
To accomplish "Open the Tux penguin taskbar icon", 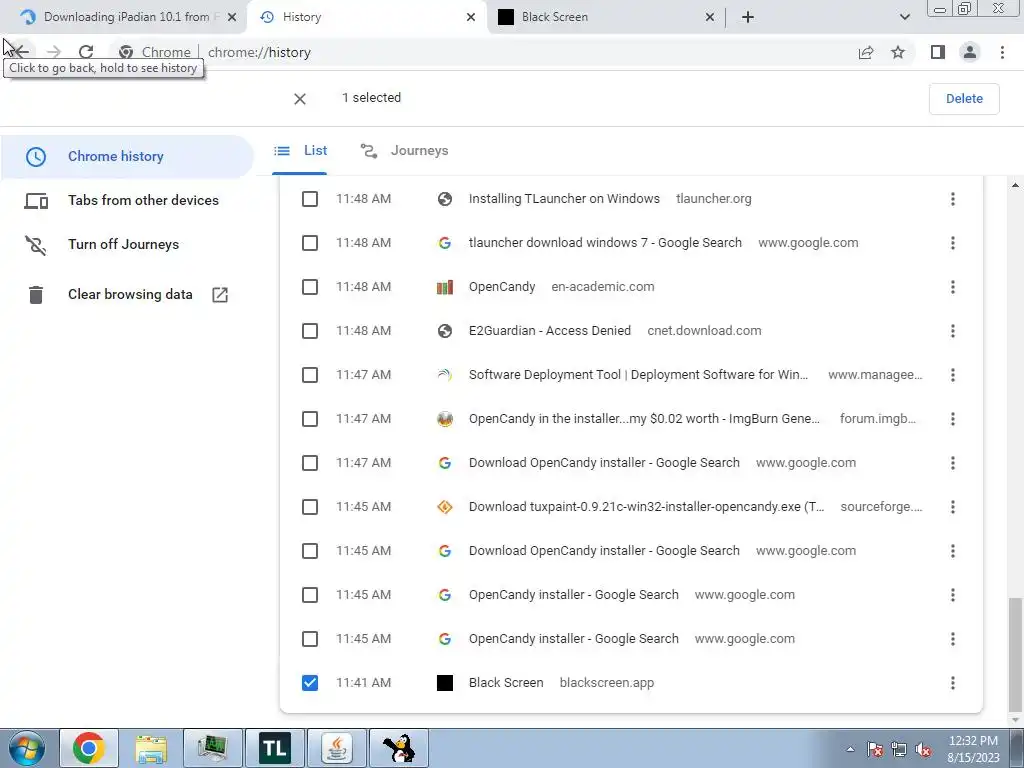I will 399,748.
